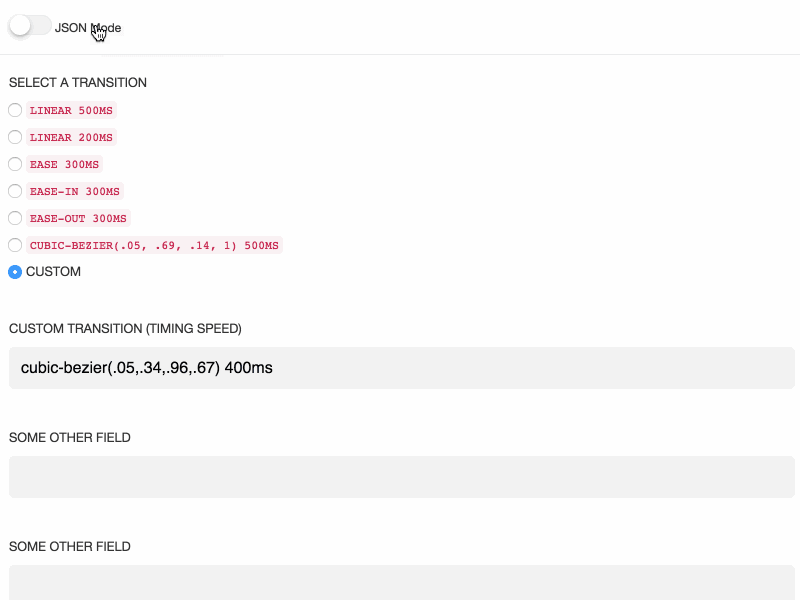Click the CUSTOM TRANSITION (TIMING SPEED) label
The image size is (800, 600).
point(125,328)
